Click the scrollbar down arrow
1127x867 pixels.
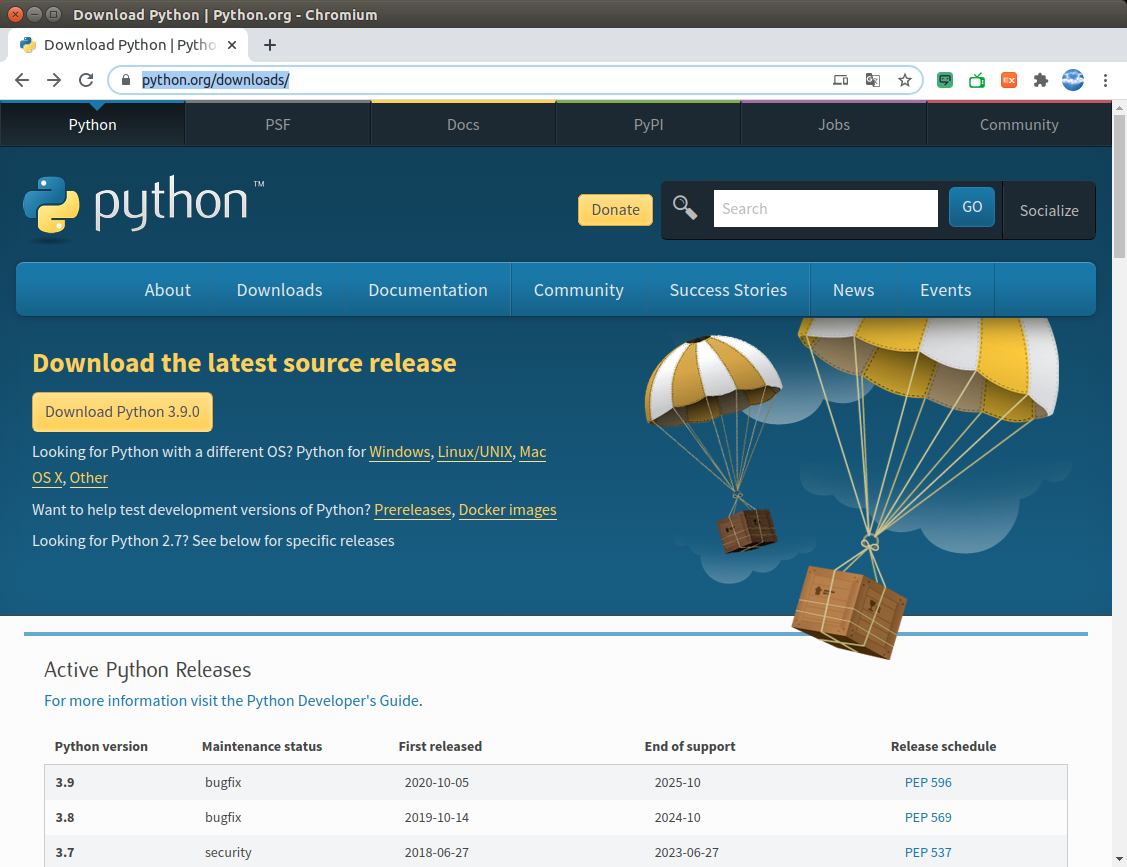click(x=1119, y=859)
